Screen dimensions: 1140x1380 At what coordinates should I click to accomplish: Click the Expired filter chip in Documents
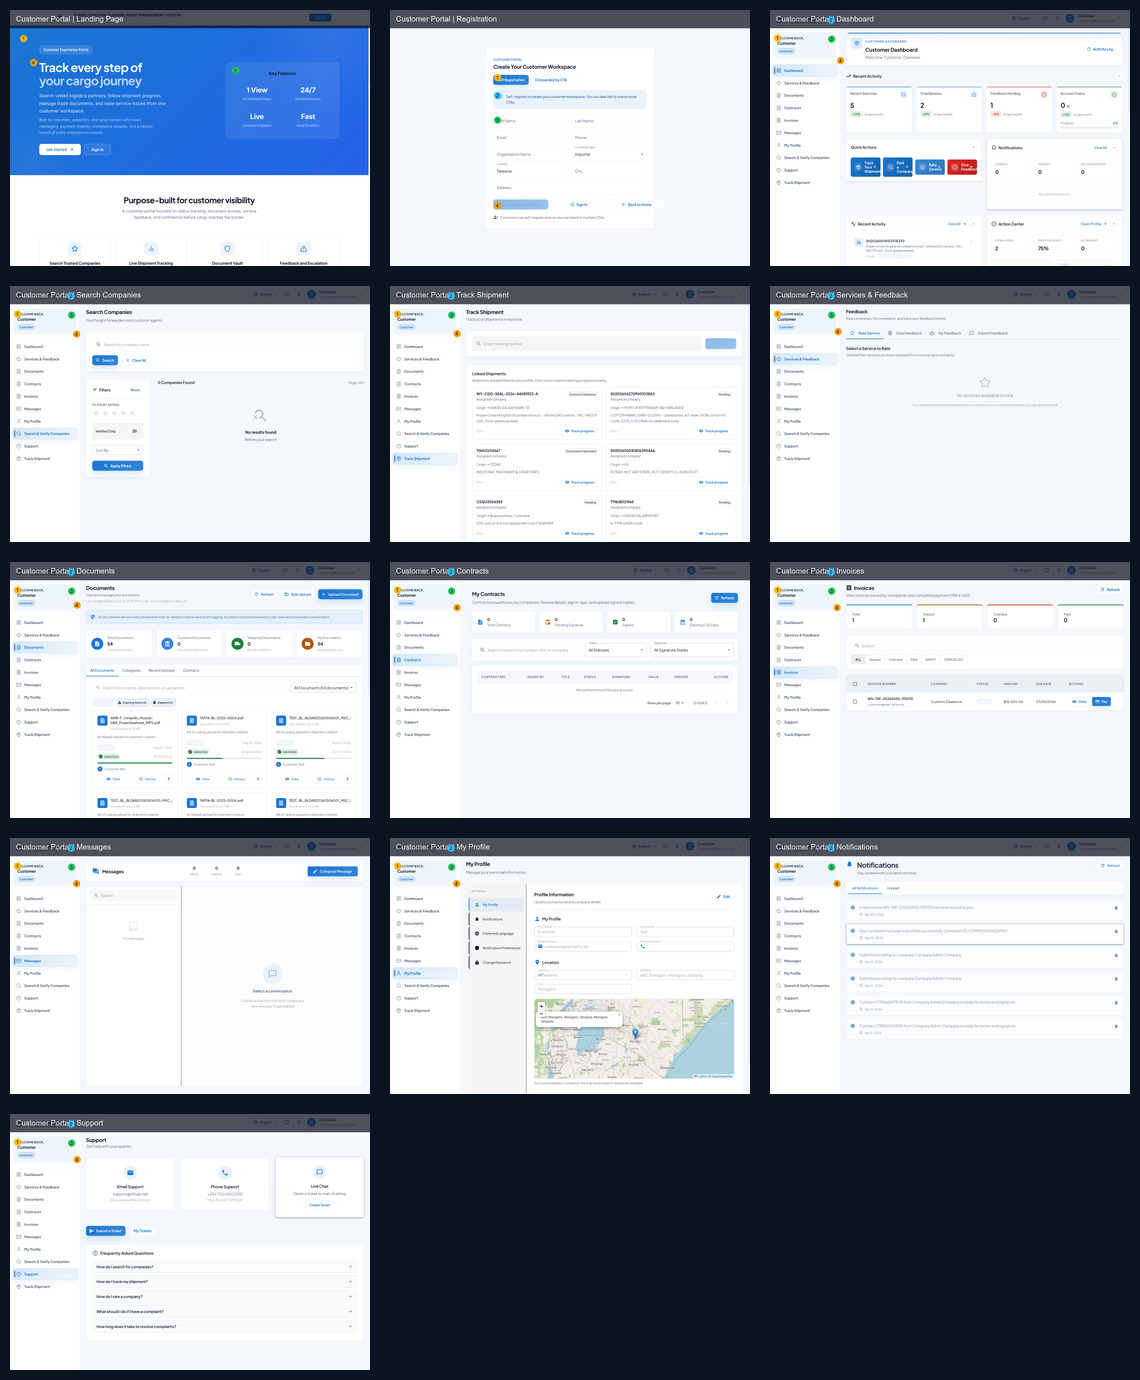tap(163, 702)
